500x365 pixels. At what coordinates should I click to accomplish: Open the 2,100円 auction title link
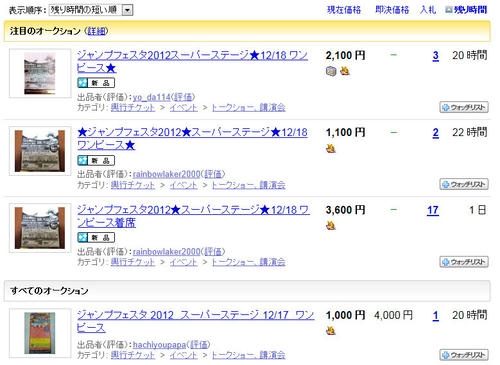[192, 61]
